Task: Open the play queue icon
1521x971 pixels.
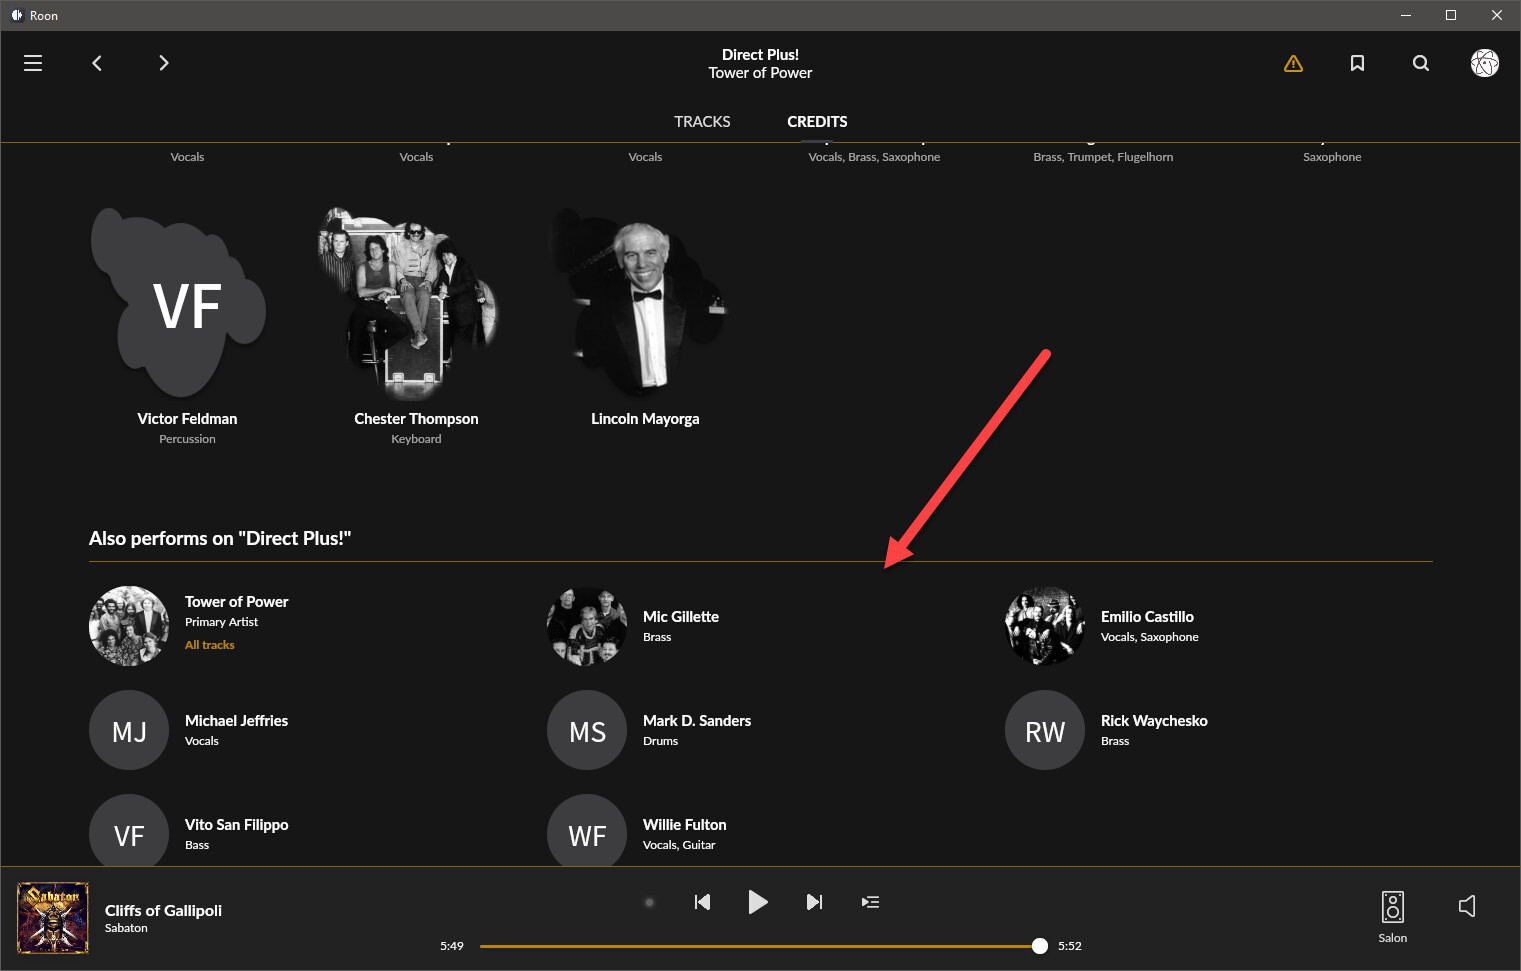Action: point(870,902)
